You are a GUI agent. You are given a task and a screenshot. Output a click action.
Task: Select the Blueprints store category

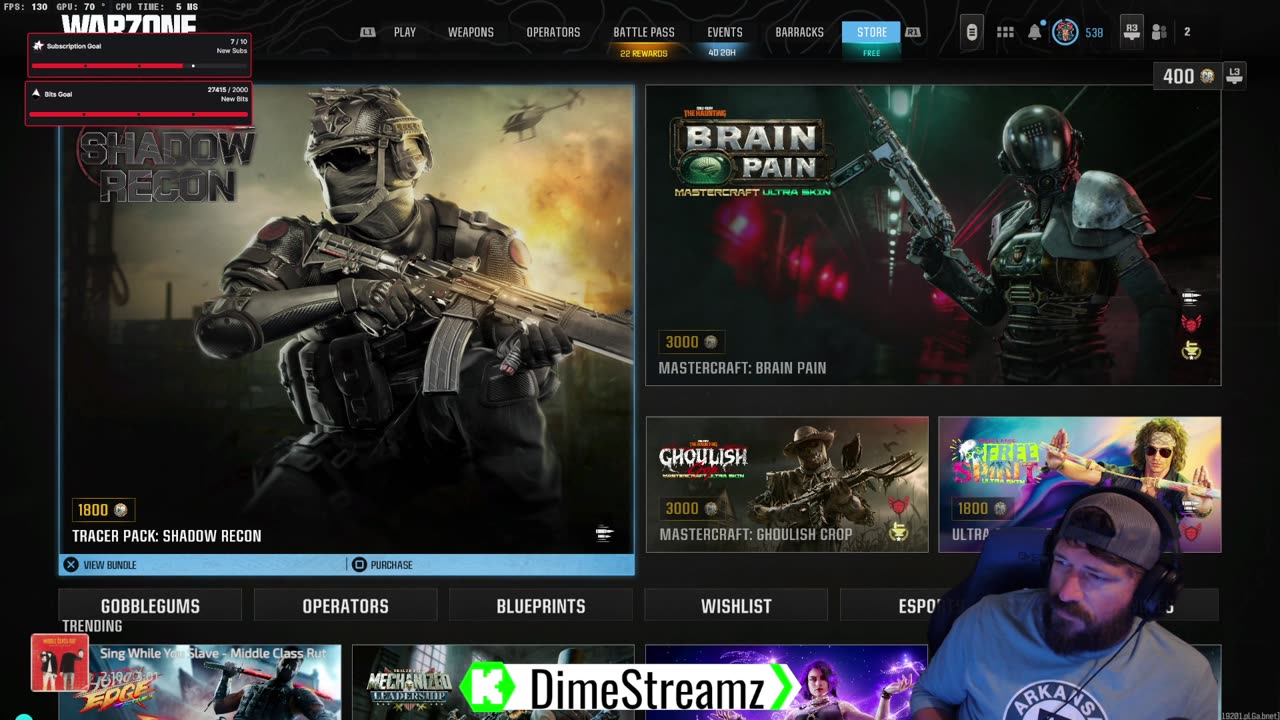point(541,606)
